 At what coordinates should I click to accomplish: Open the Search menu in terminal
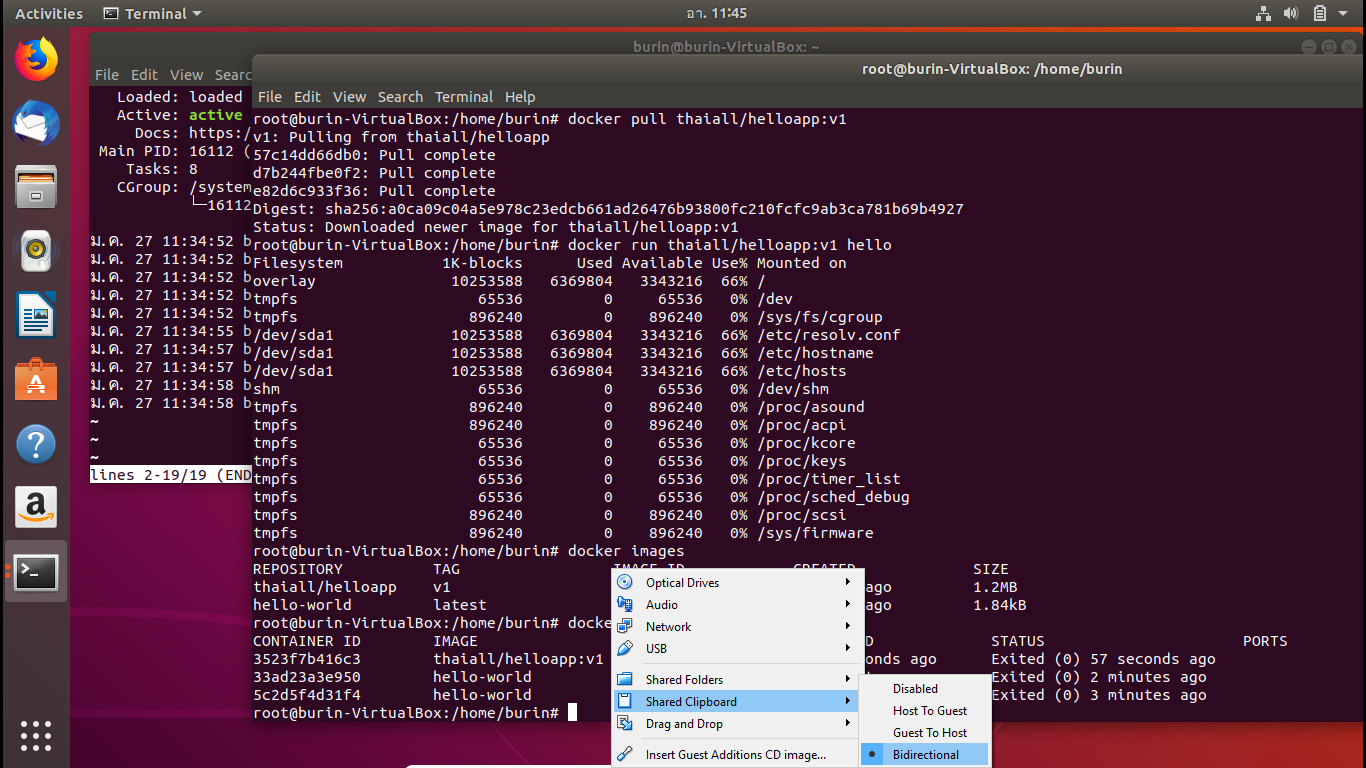(x=400, y=97)
